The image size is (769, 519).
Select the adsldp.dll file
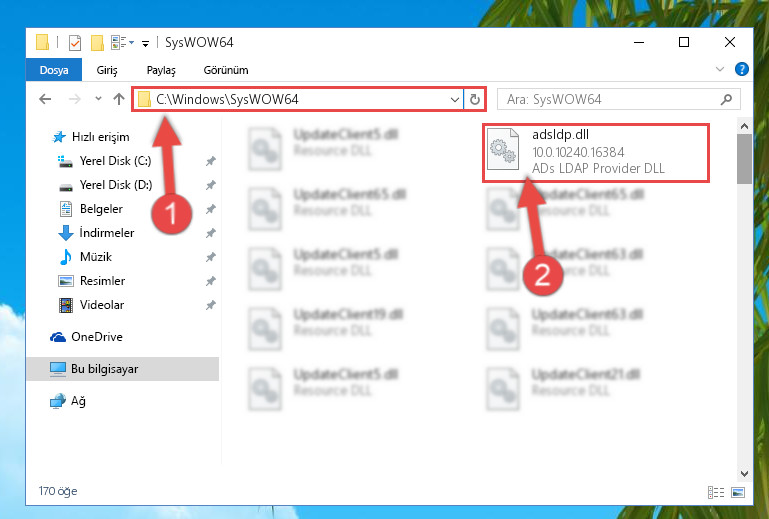(596, 153)
